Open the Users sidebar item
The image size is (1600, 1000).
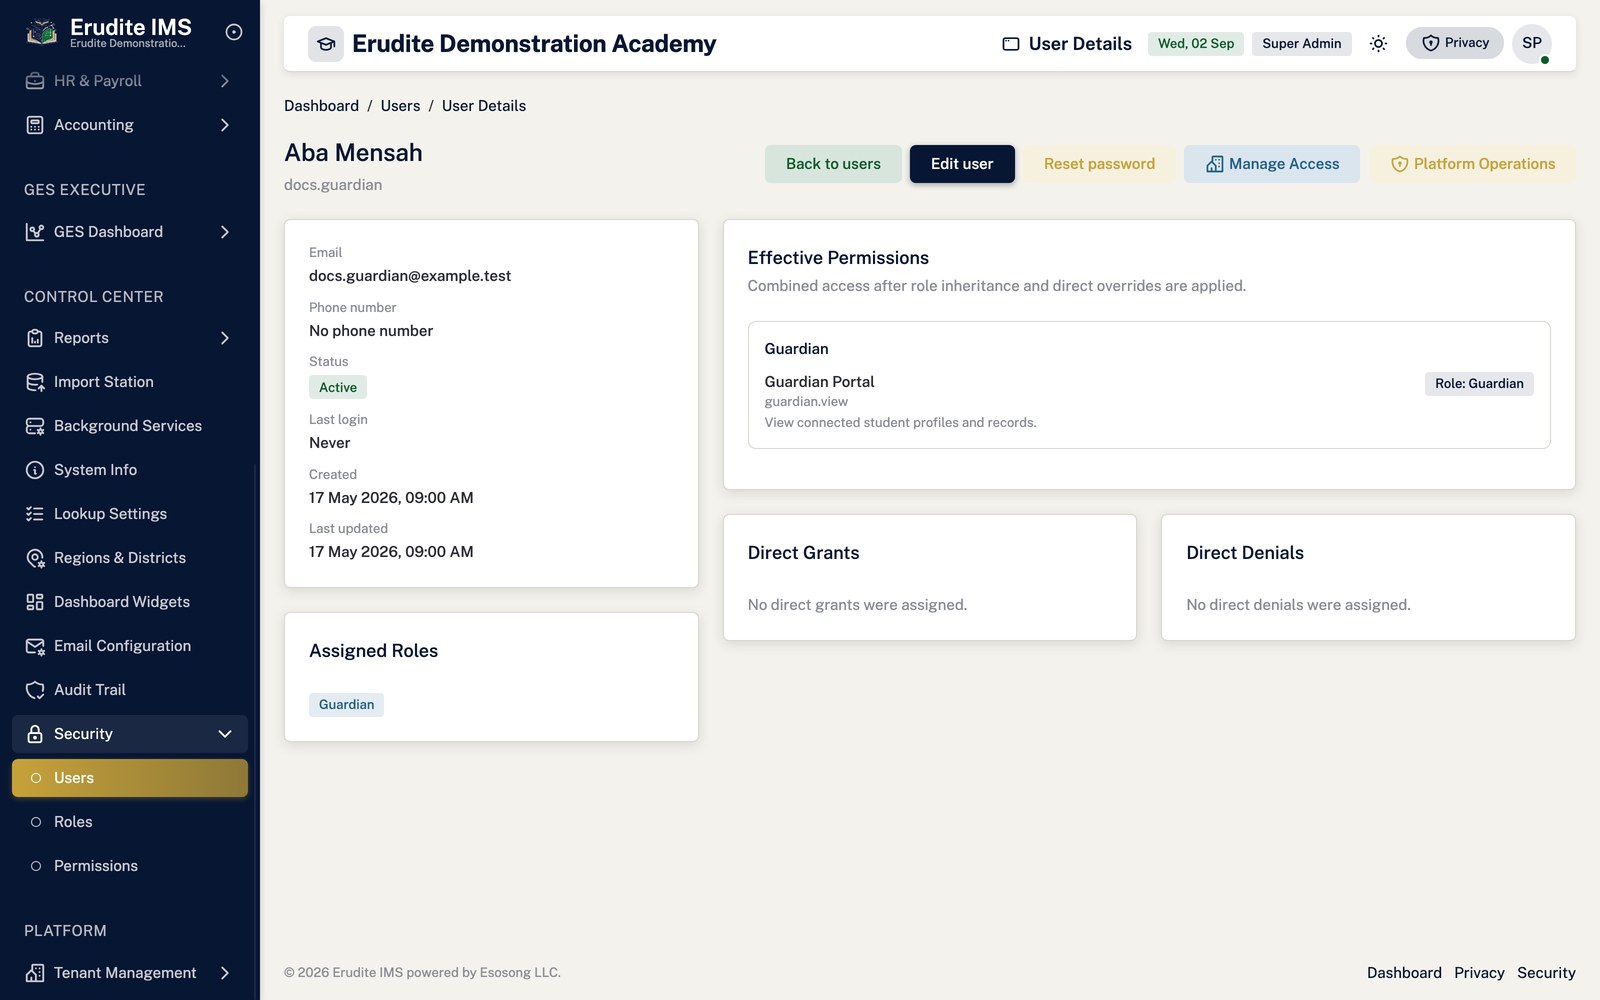[130, 778]
